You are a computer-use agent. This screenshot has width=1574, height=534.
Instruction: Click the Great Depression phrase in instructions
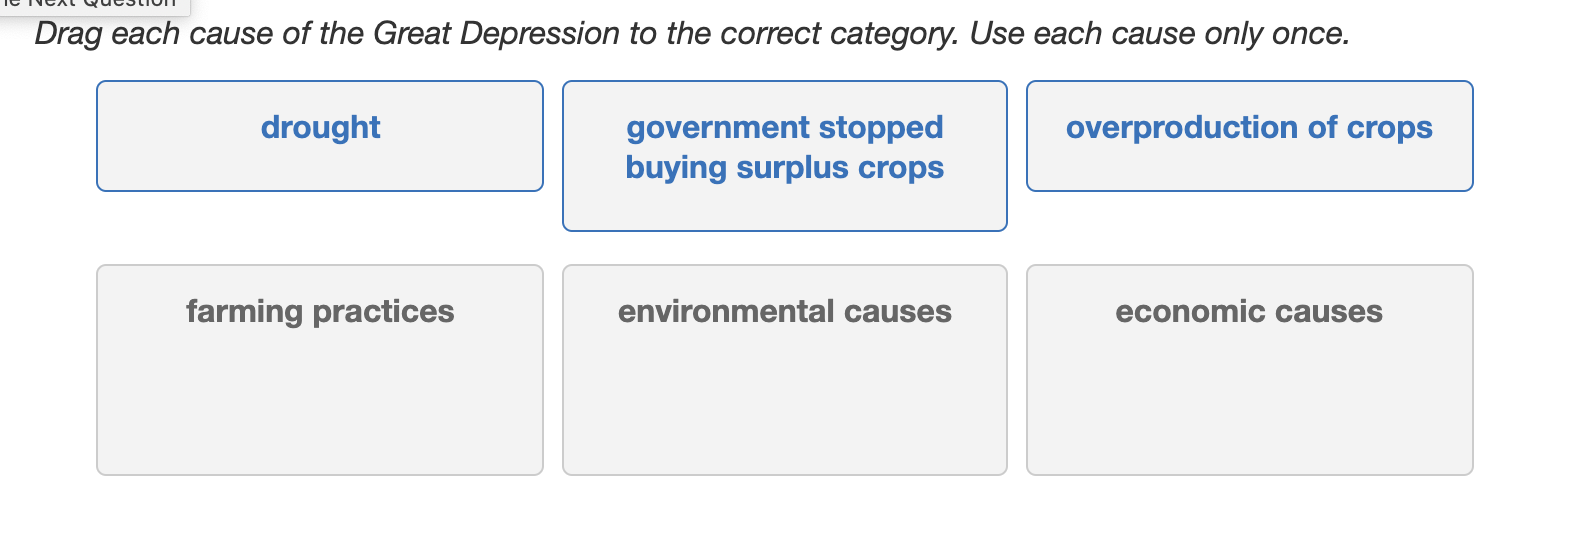point(496,34)
